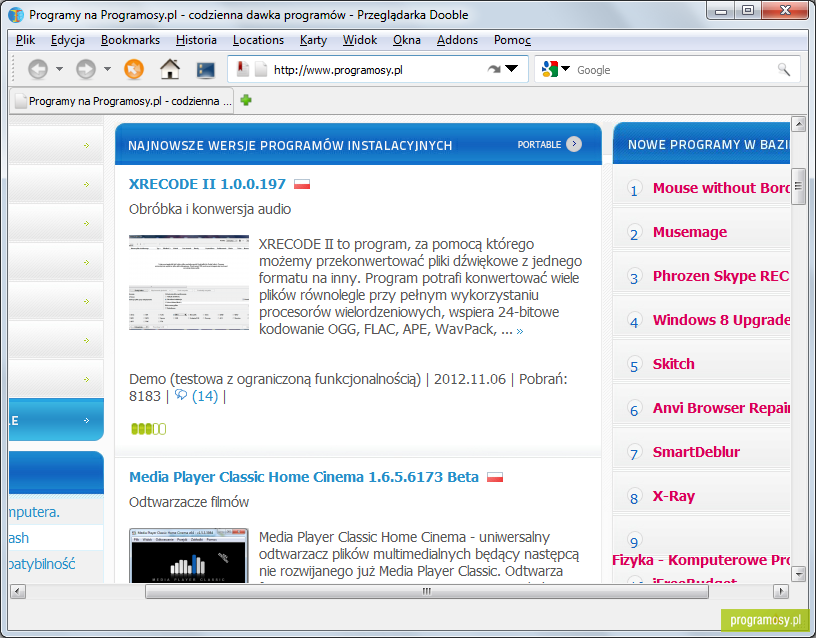Open the Karty menu
This screenshot has width=816, height=638.
(313, 40)
